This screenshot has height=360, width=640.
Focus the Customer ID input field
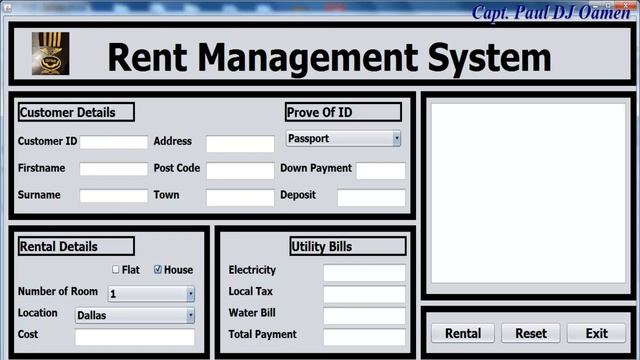click(x=113, y=142)
